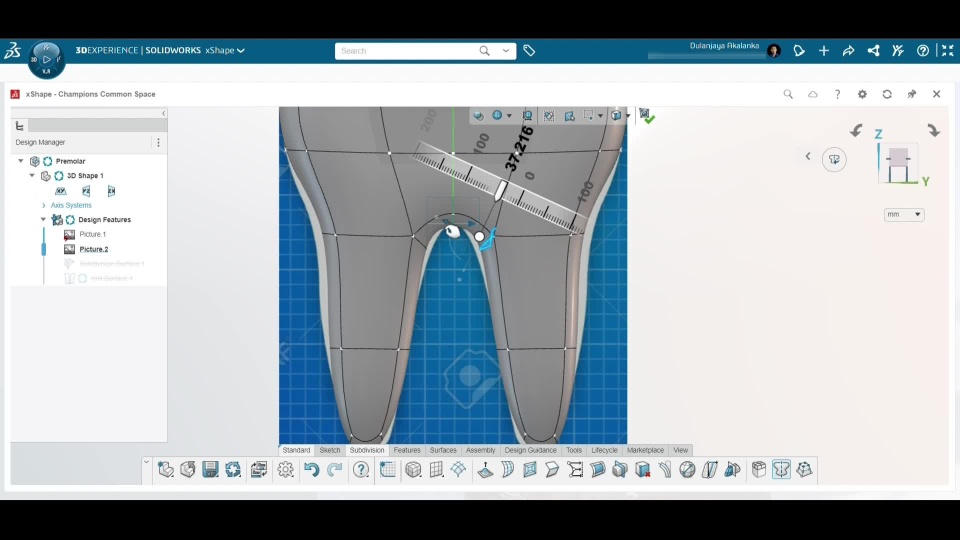
Task: Rotate view with the left curved arrow
Action: (856, 130)
